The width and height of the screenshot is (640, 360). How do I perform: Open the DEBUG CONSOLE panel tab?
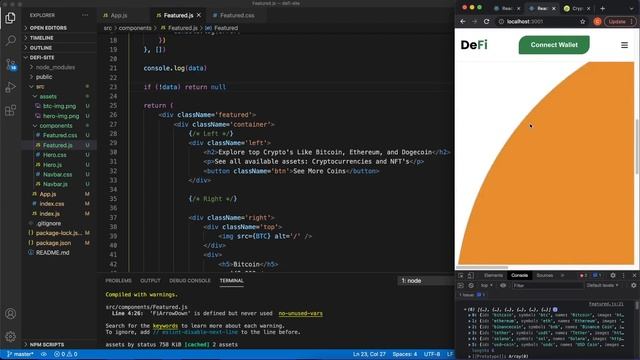190,281
